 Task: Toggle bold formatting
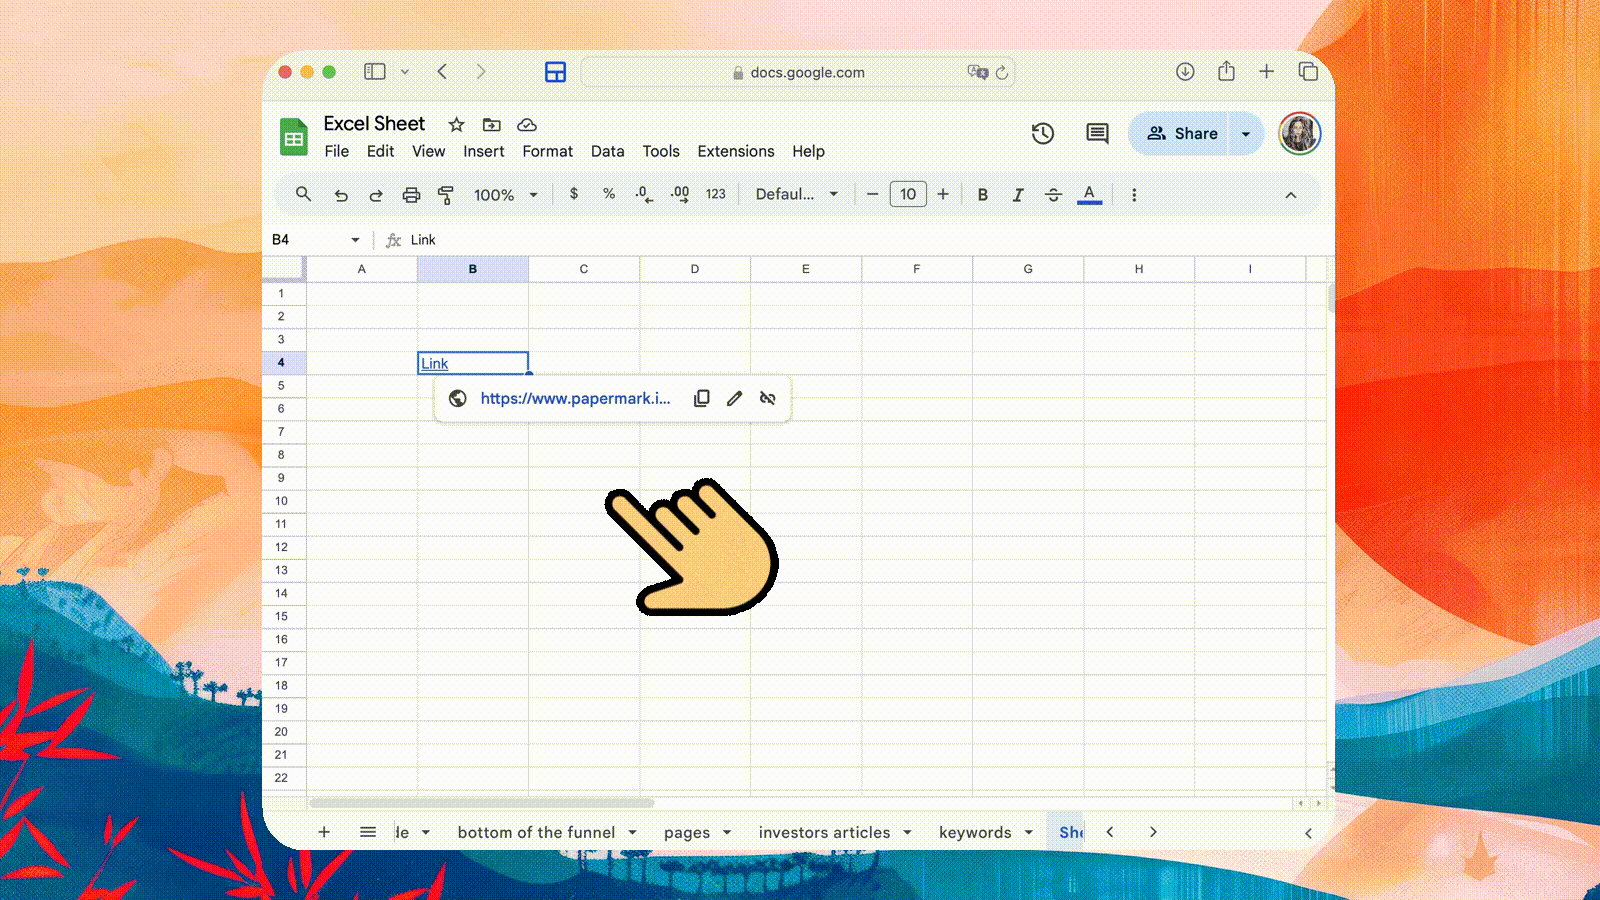click(983, 194)
